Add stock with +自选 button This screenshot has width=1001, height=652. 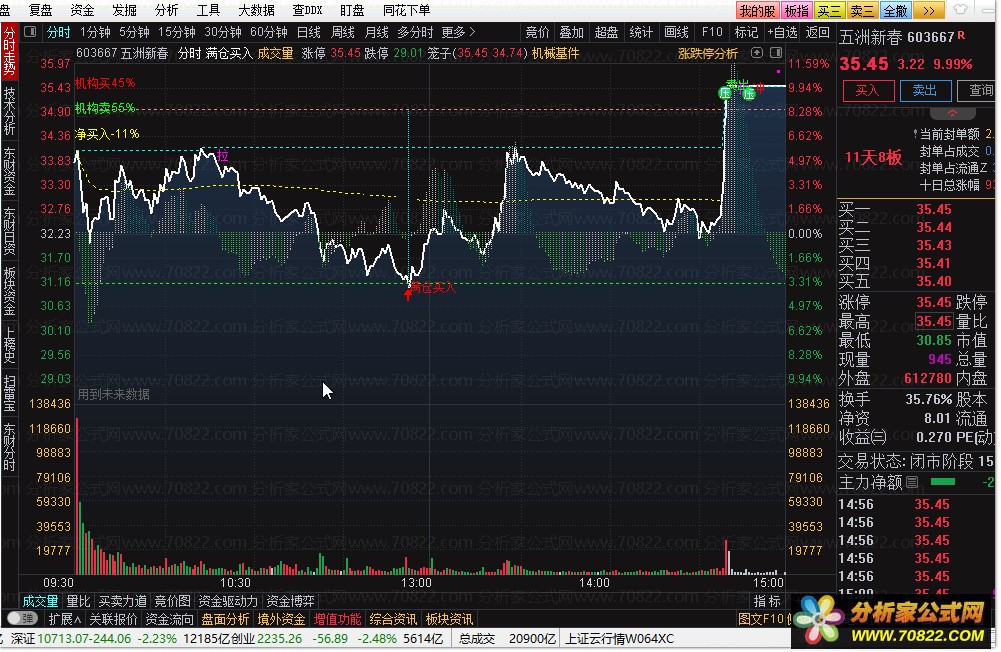782,32
